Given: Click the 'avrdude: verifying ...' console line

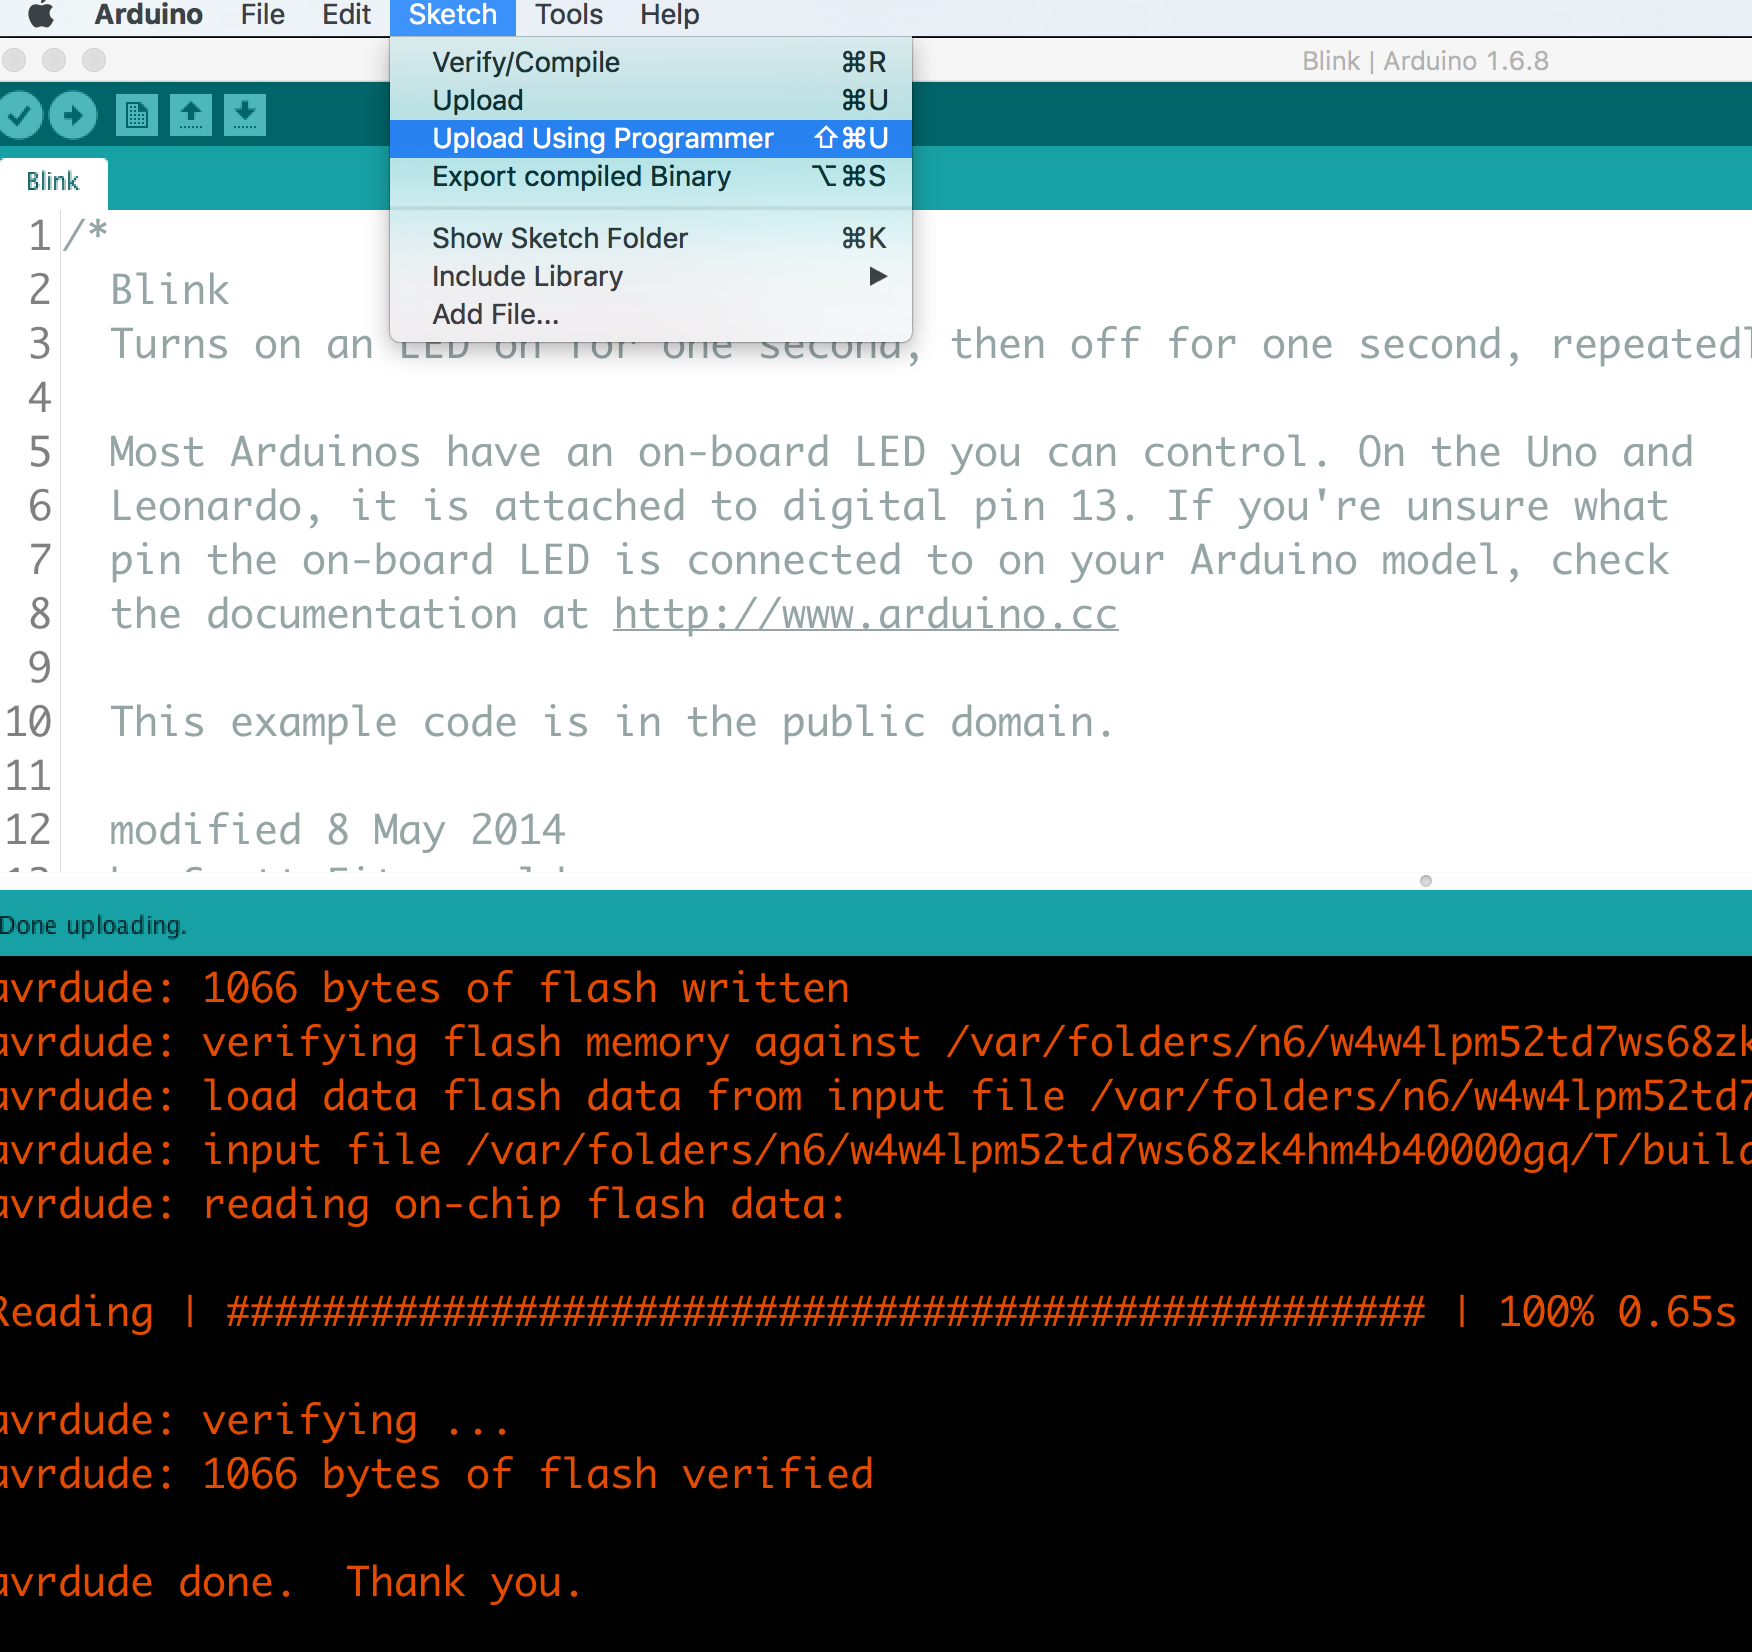Looking at the screenshot, I should (x=254, y=1420).
